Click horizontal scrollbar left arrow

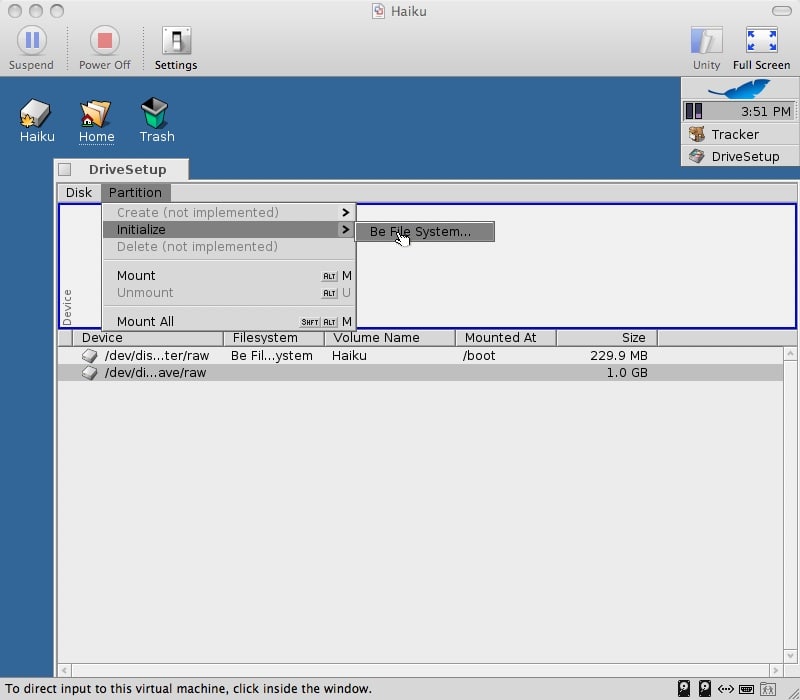(64, 670)
